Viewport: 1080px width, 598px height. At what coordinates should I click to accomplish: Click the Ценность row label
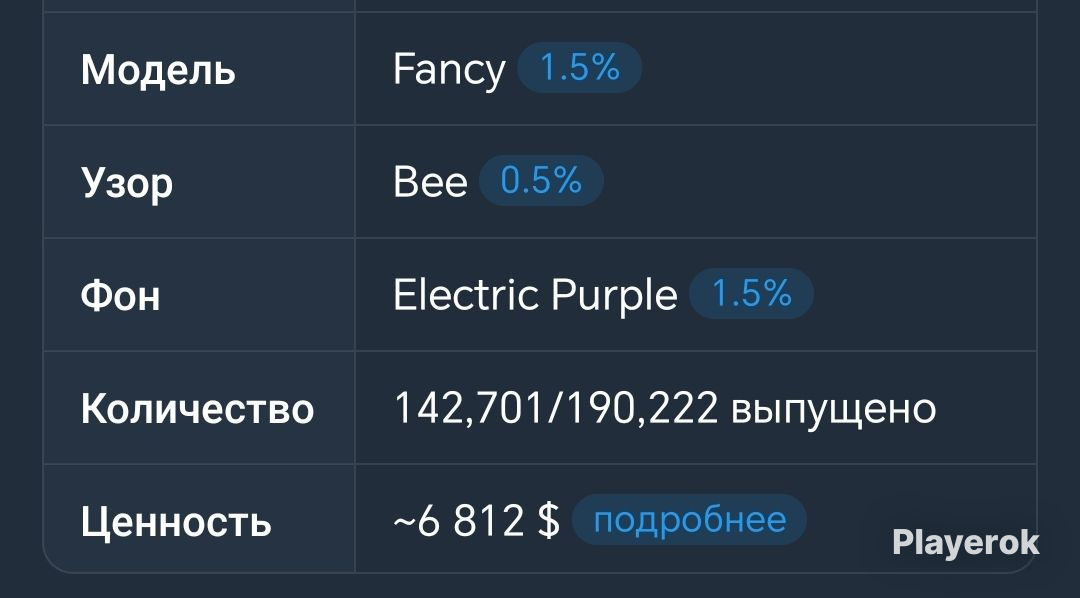176,522
